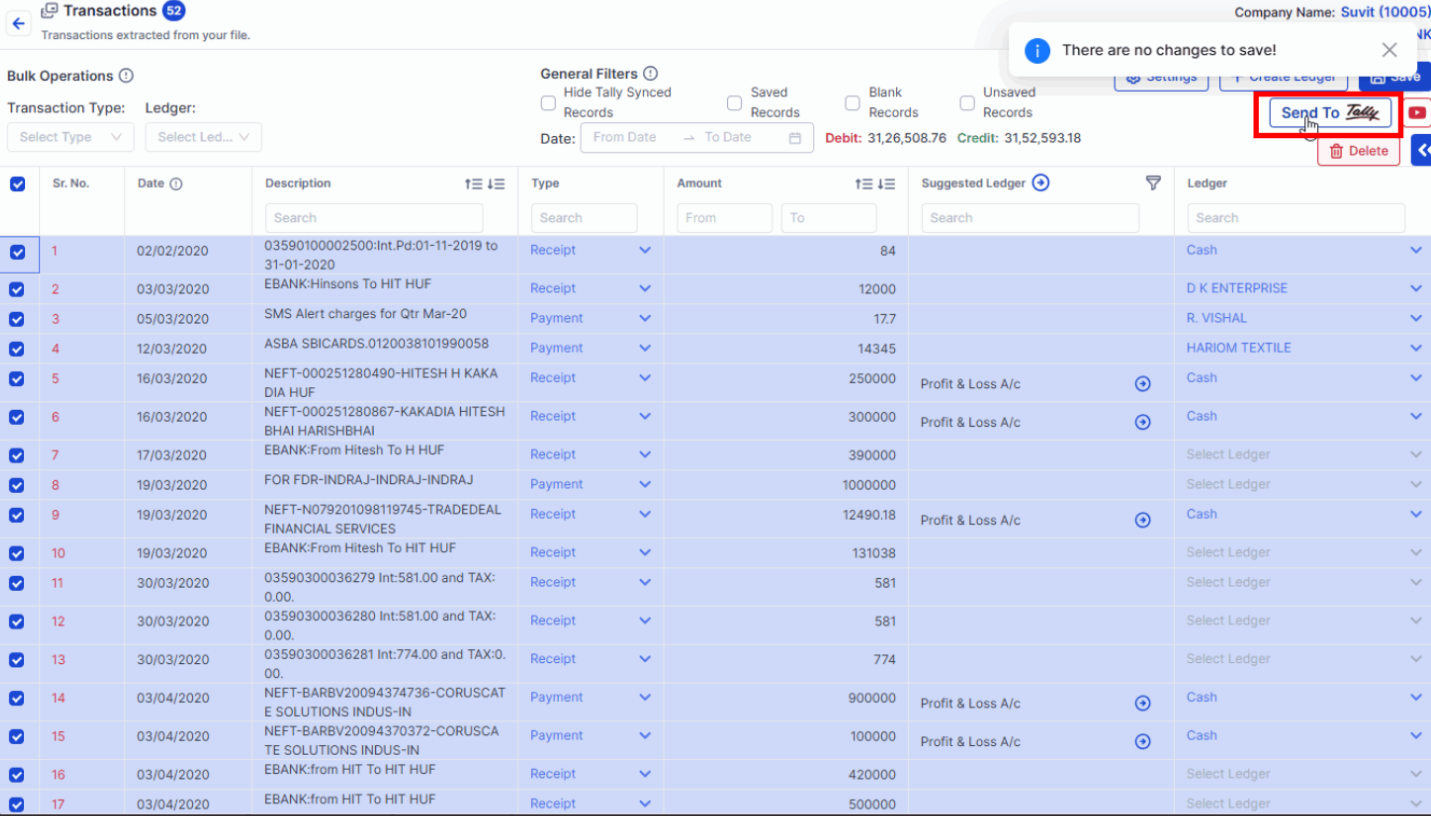
Task: Uncheck the checkbox for row 12
Action: coord(17,621)
